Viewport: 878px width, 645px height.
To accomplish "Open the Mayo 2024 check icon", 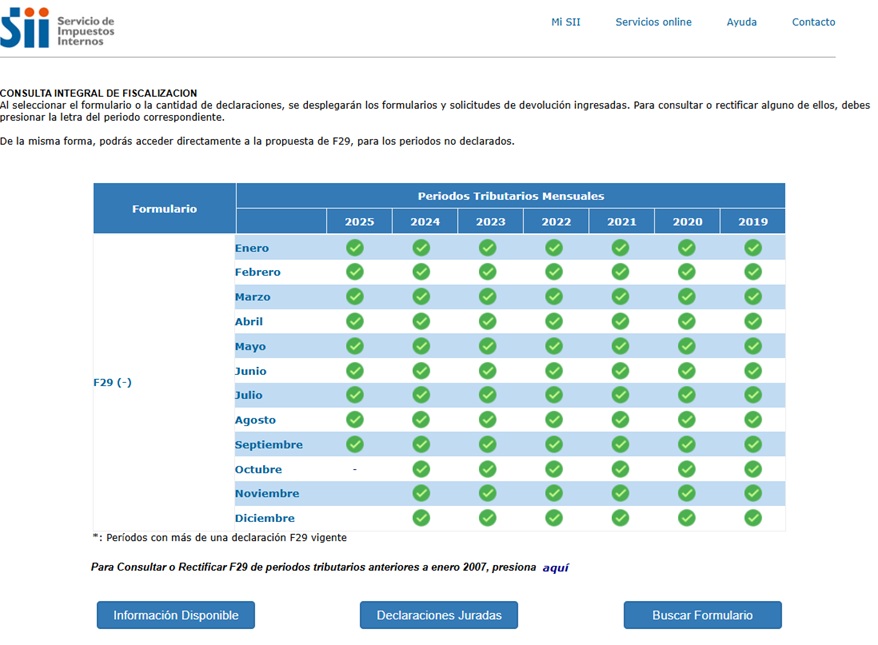I will point(421,346).
